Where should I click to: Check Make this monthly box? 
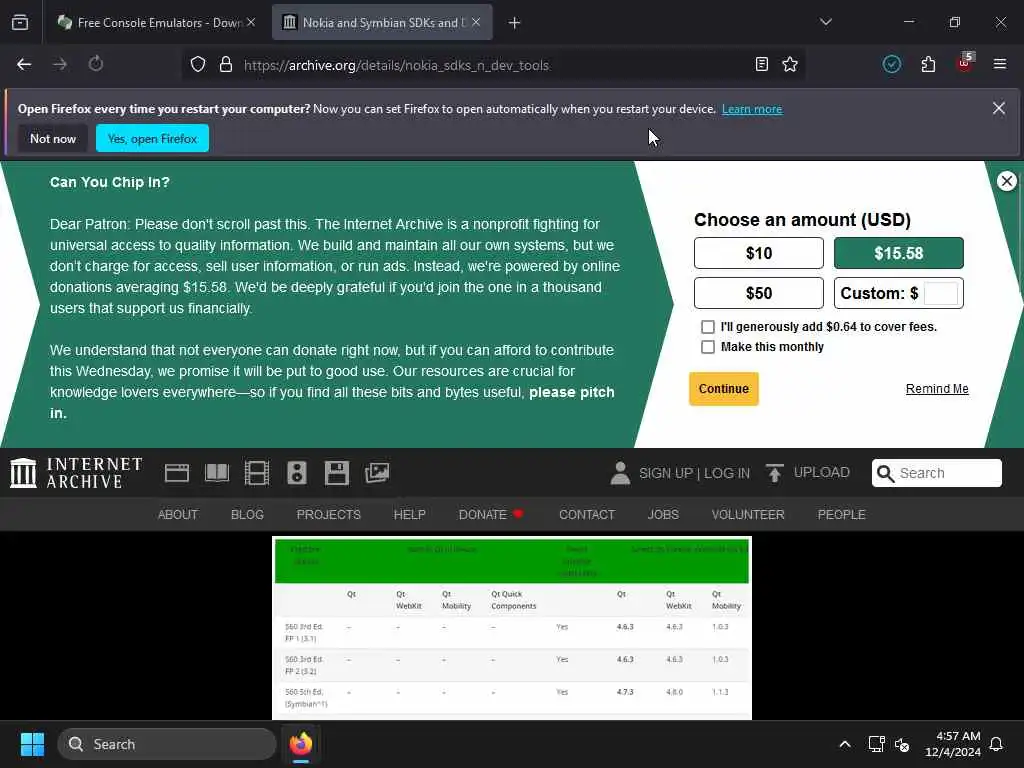coord(708,347)
